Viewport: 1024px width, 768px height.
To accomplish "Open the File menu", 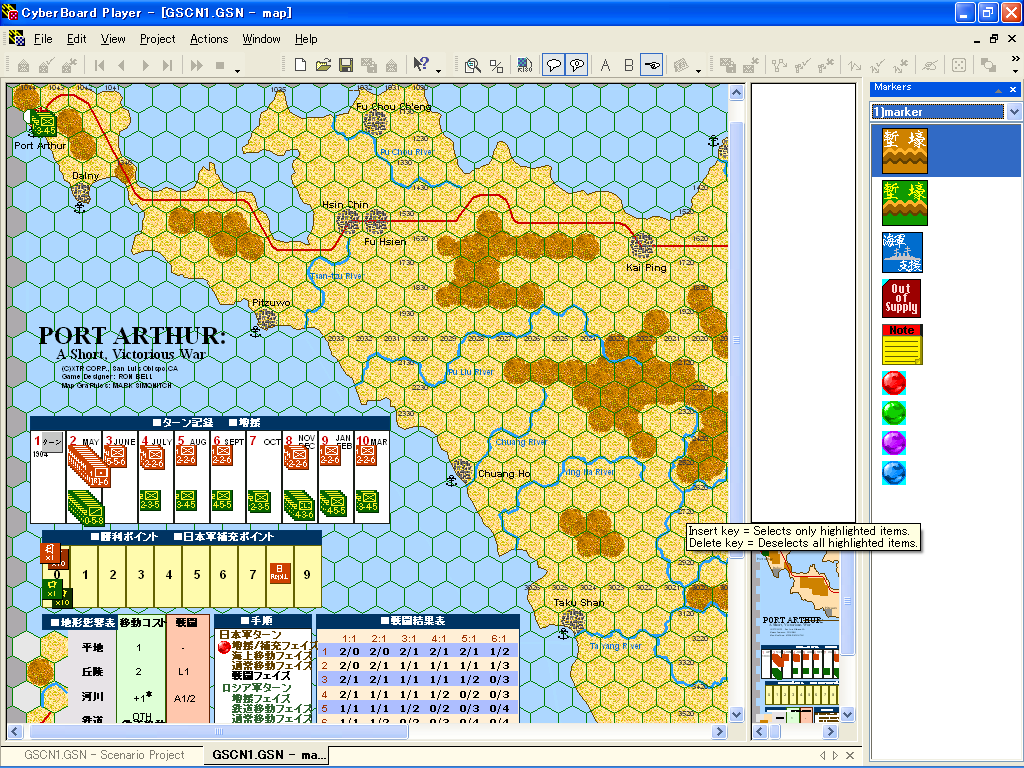I will click(43, 39).
